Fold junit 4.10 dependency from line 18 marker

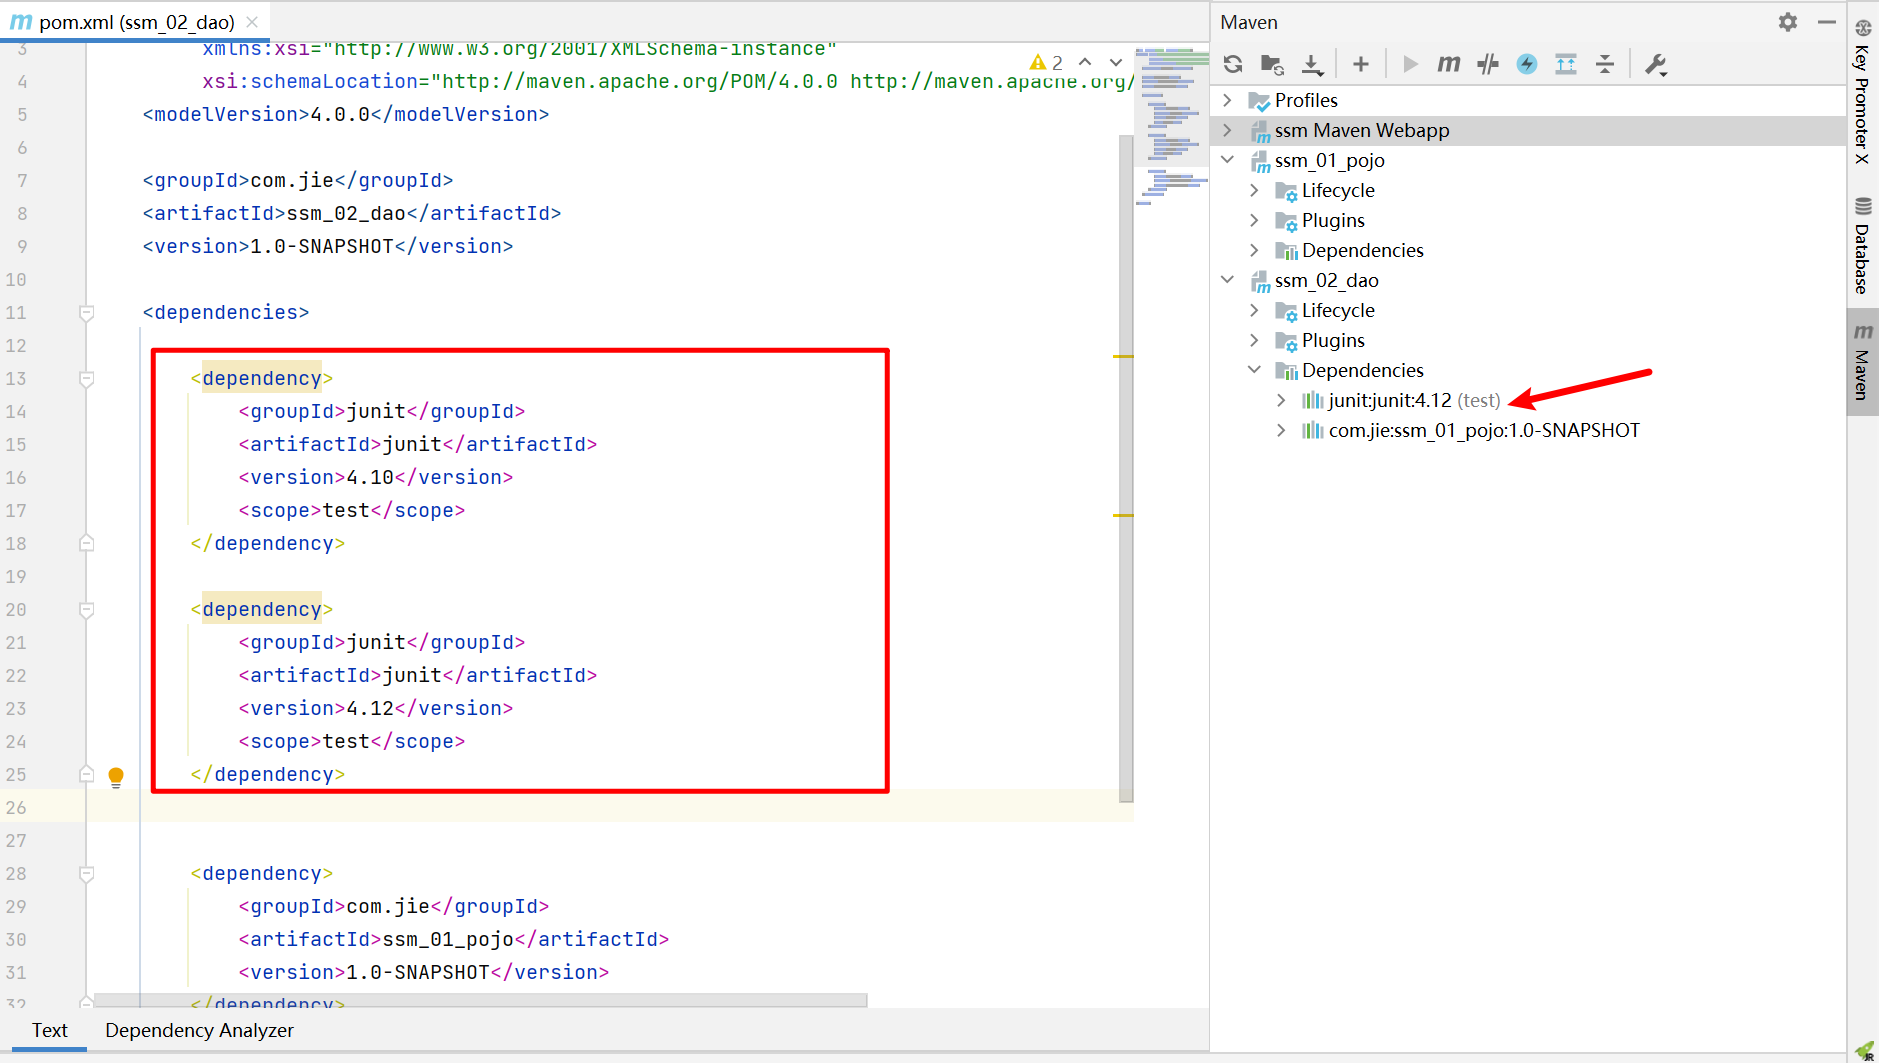click(x=87, y=543)
